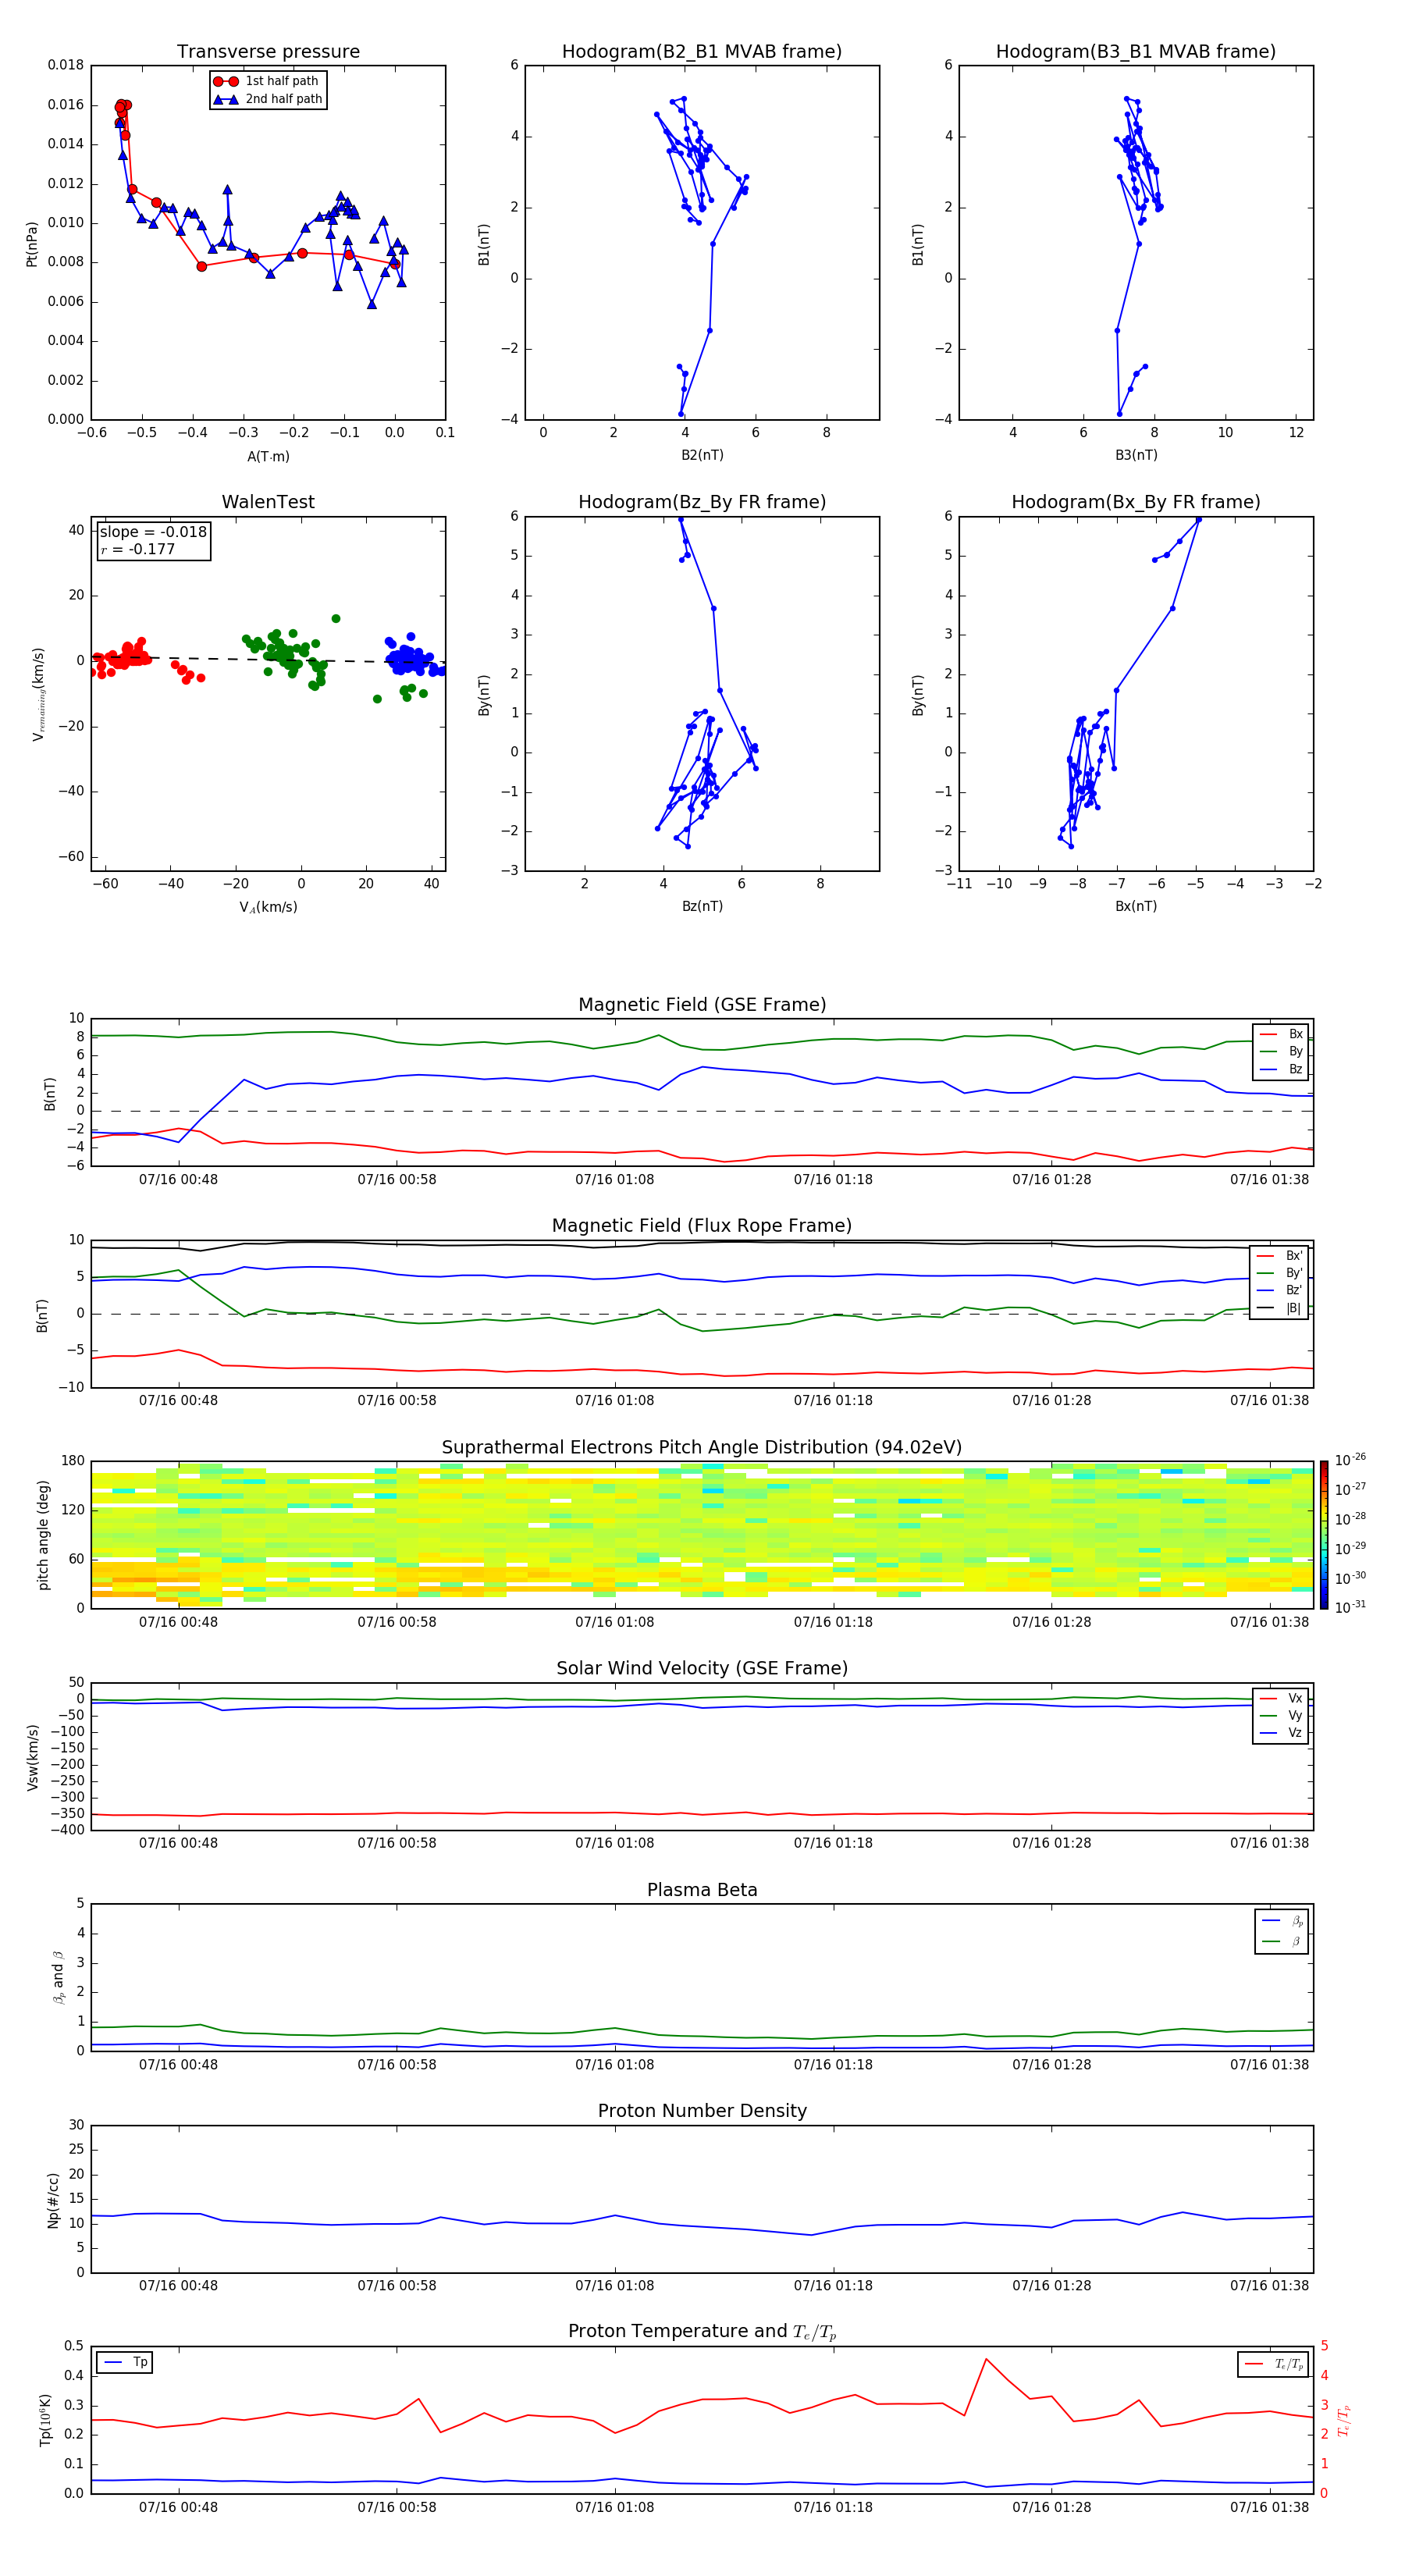Click the 'Proton Number Density' title
The image size is (1405, 2576).
702,2111
